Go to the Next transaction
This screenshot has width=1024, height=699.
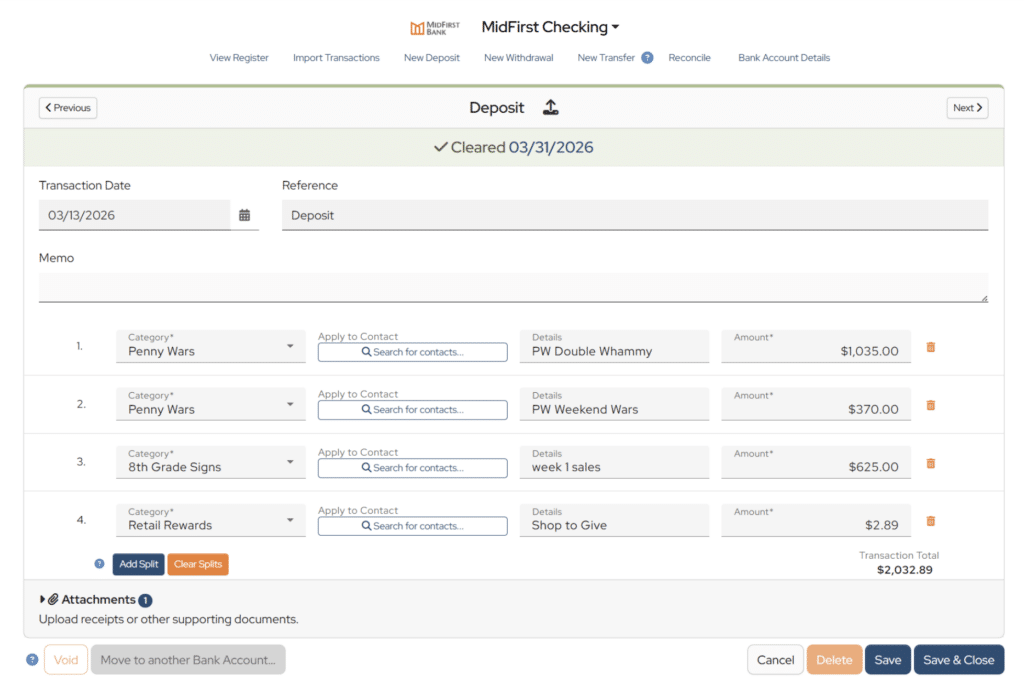coord(967,108)
